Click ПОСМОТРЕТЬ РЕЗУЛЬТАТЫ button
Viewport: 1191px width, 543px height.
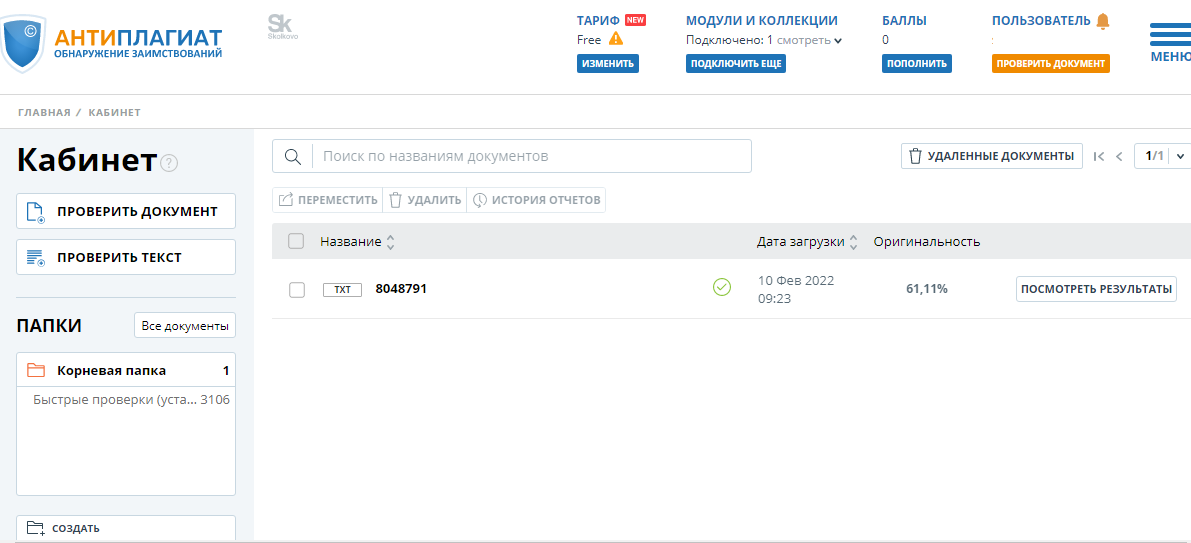click(1096, 289)
